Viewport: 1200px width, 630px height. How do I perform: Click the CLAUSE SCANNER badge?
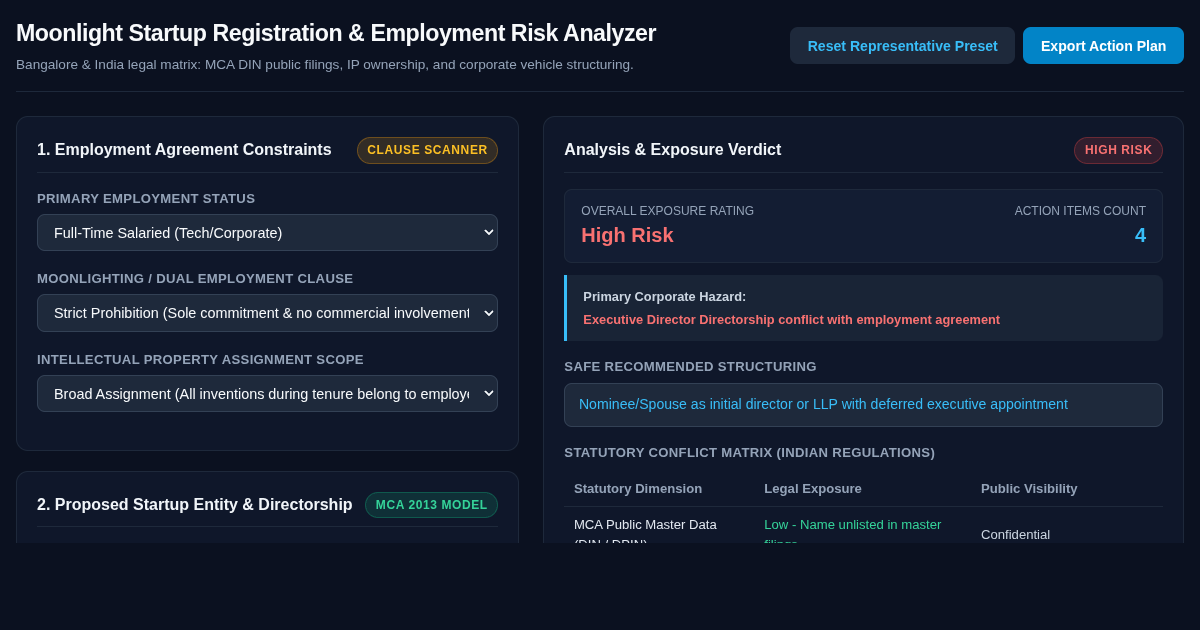point(427,150)
